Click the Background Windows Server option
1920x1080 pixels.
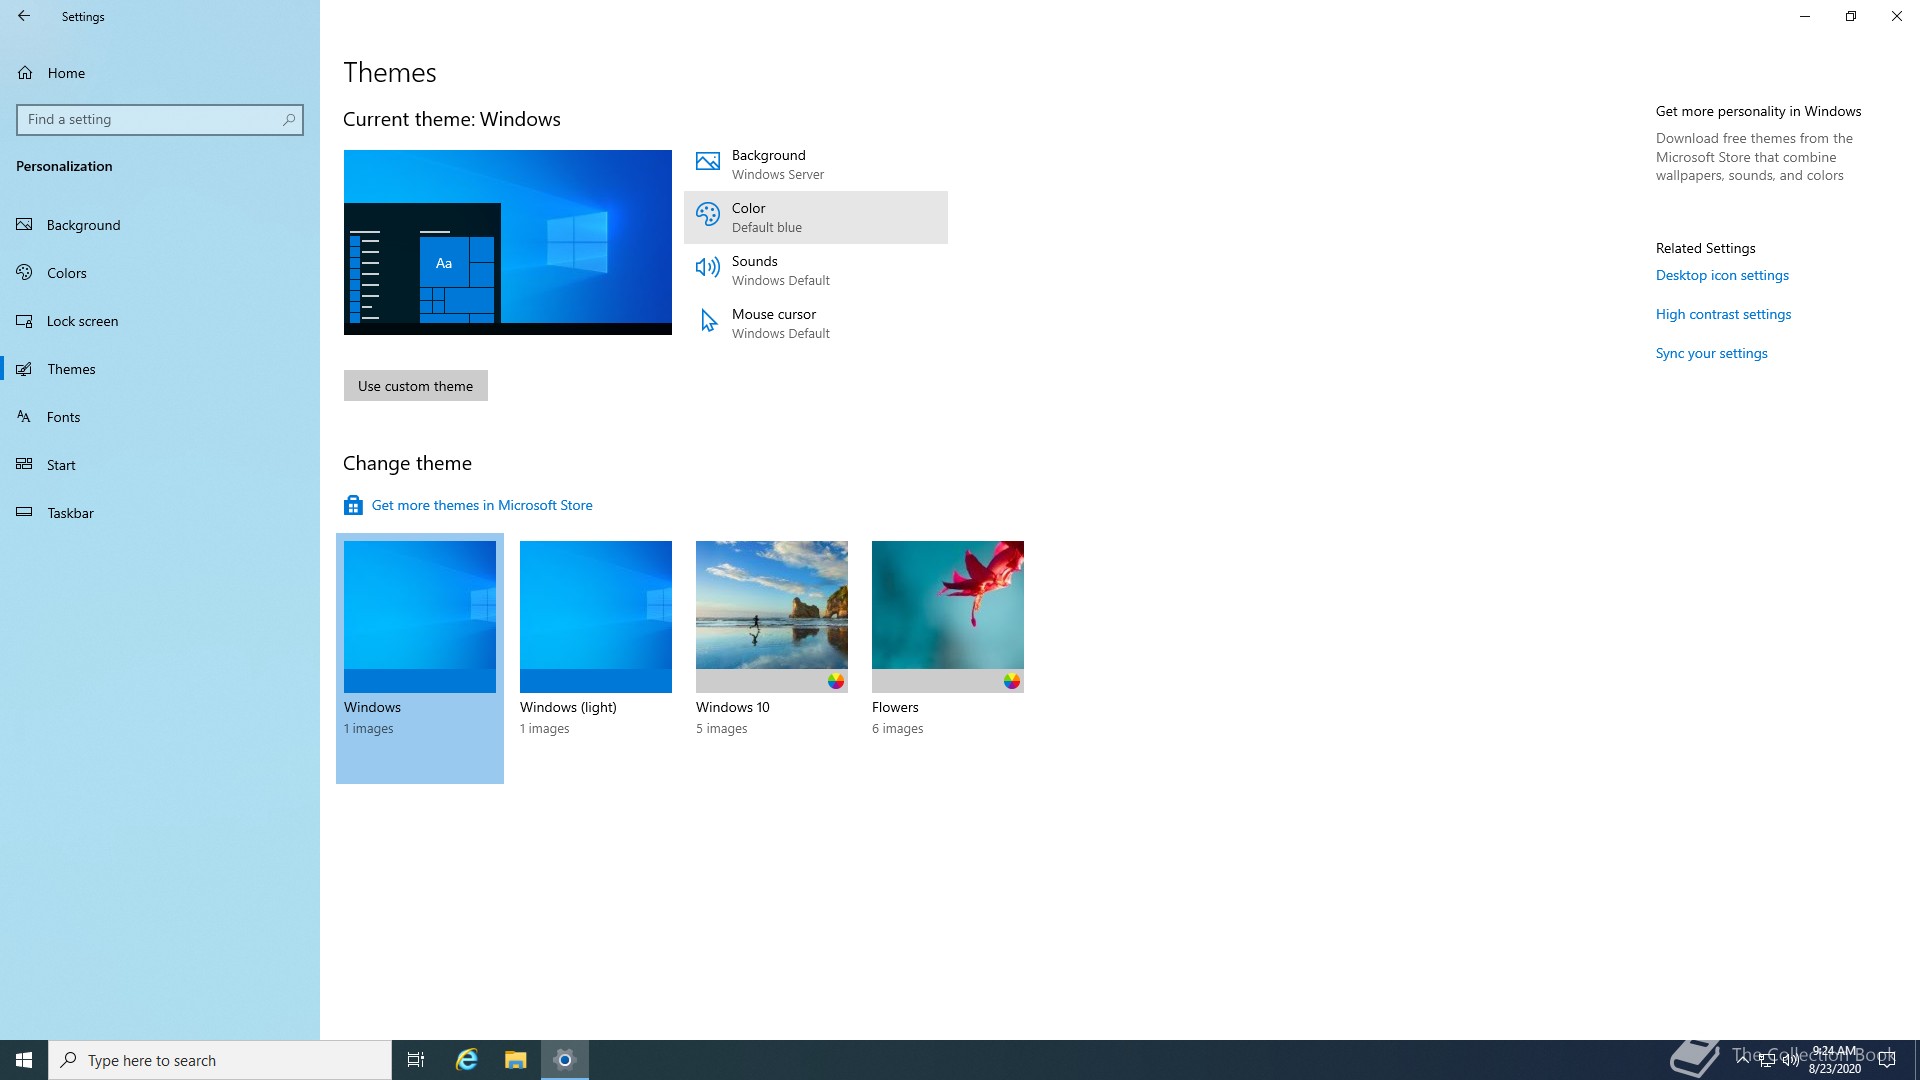coord(816,164)
